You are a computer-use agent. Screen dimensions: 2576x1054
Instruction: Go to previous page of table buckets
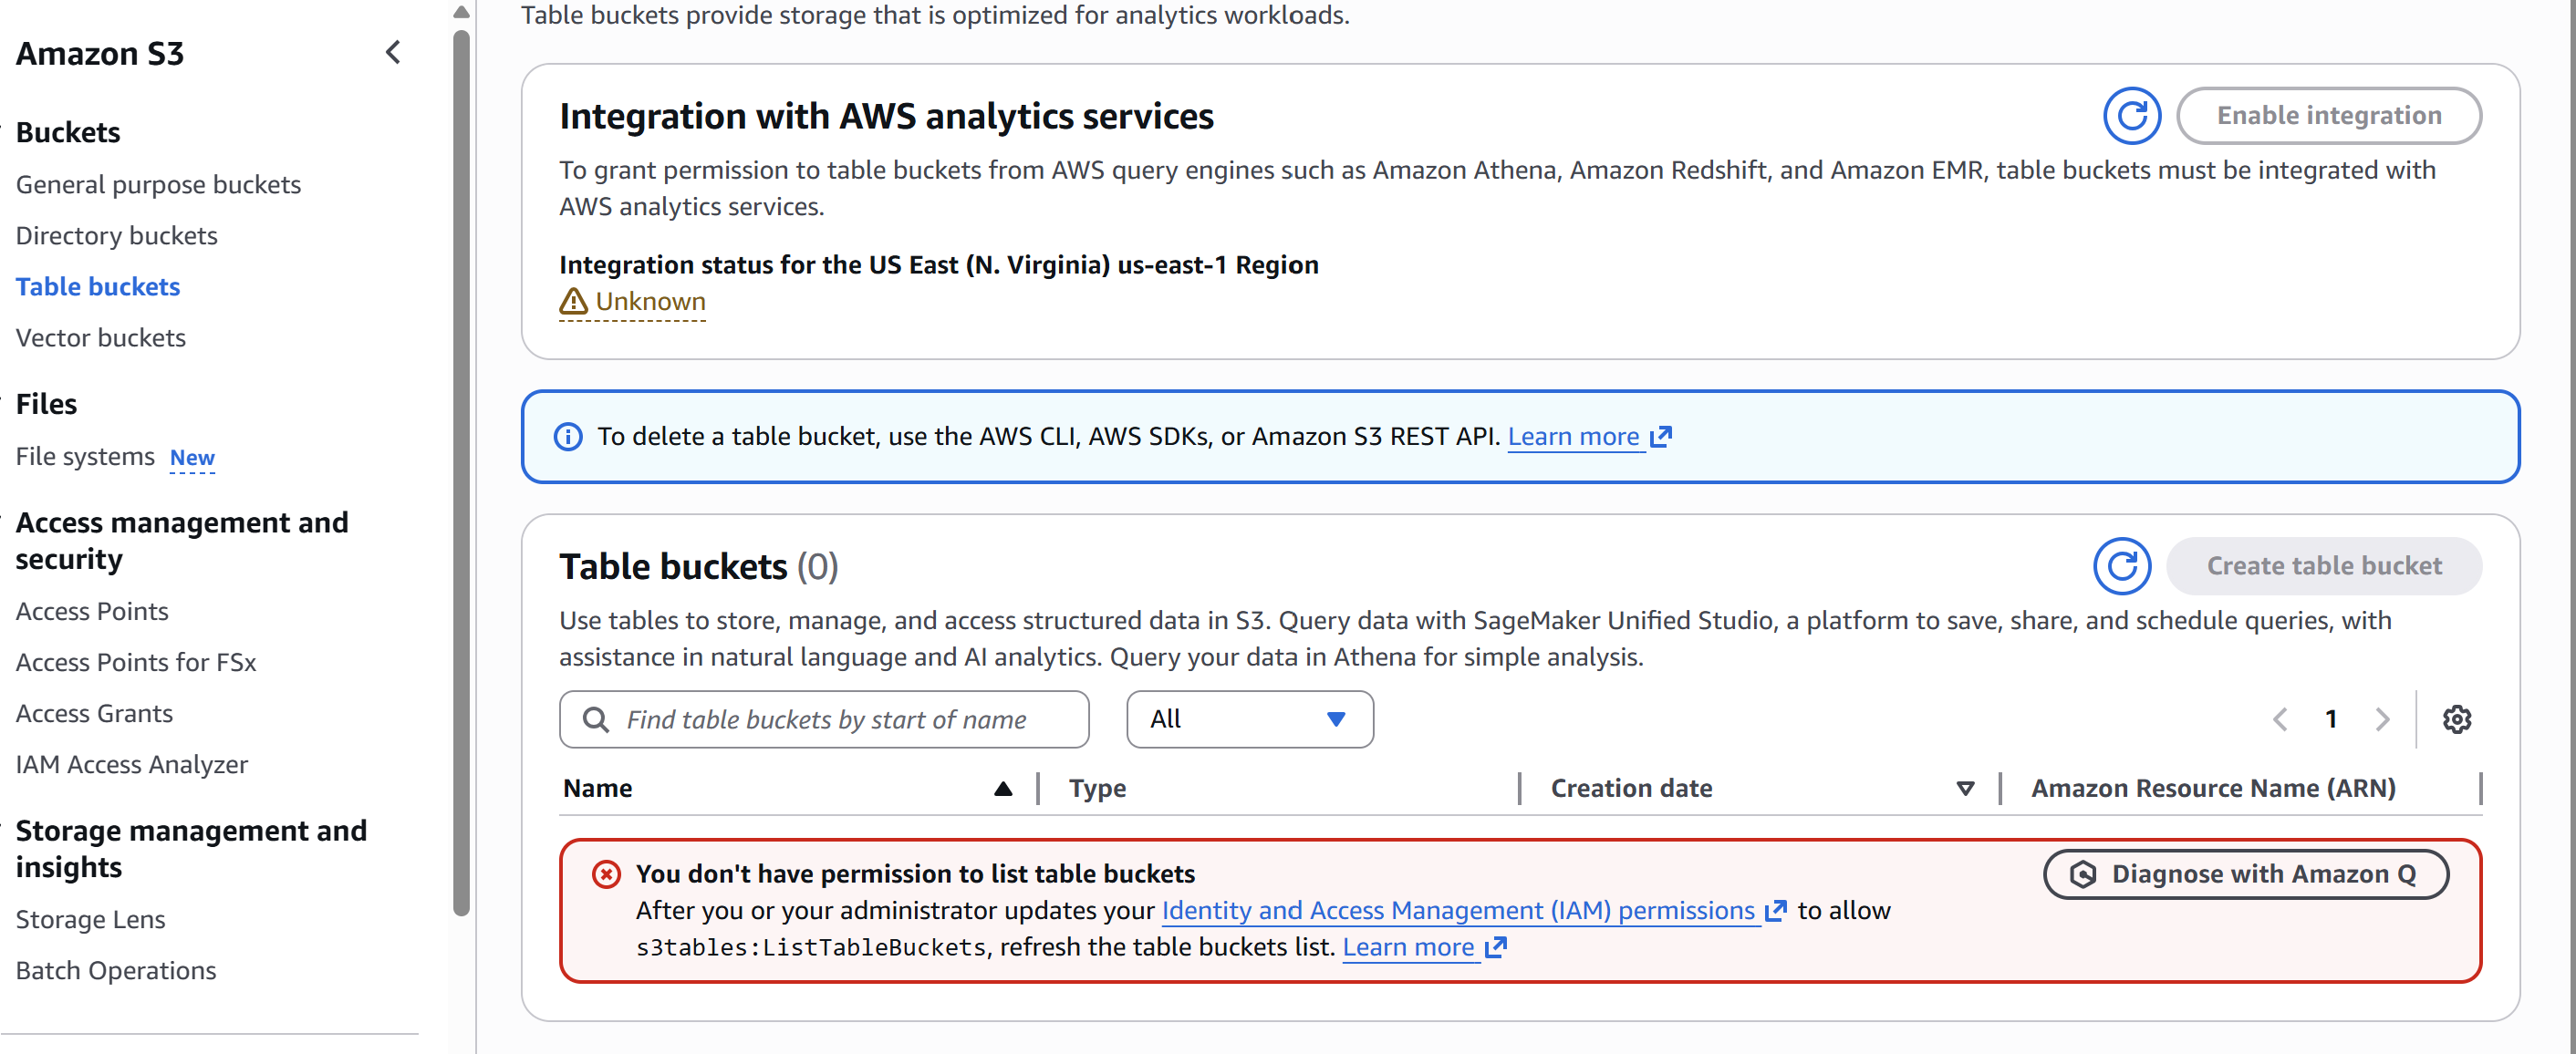[x=2280, y=719]
